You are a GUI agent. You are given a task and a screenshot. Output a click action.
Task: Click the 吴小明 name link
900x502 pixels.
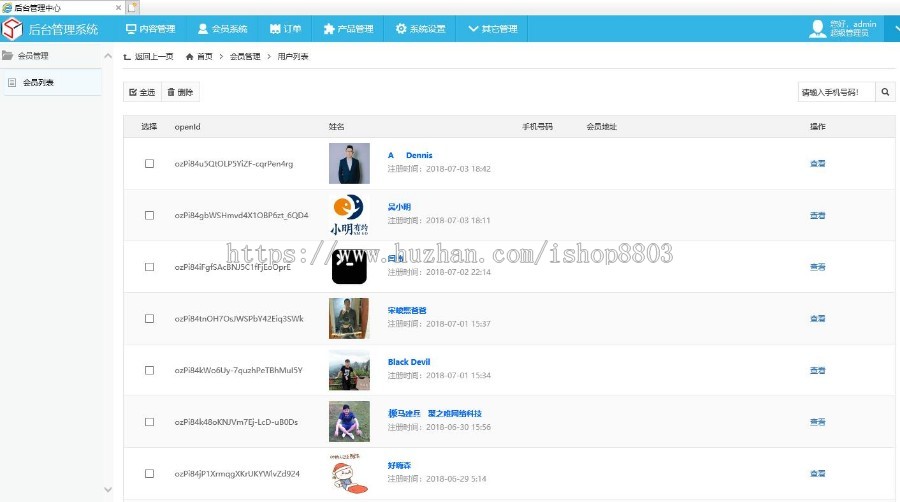[399, 207]
